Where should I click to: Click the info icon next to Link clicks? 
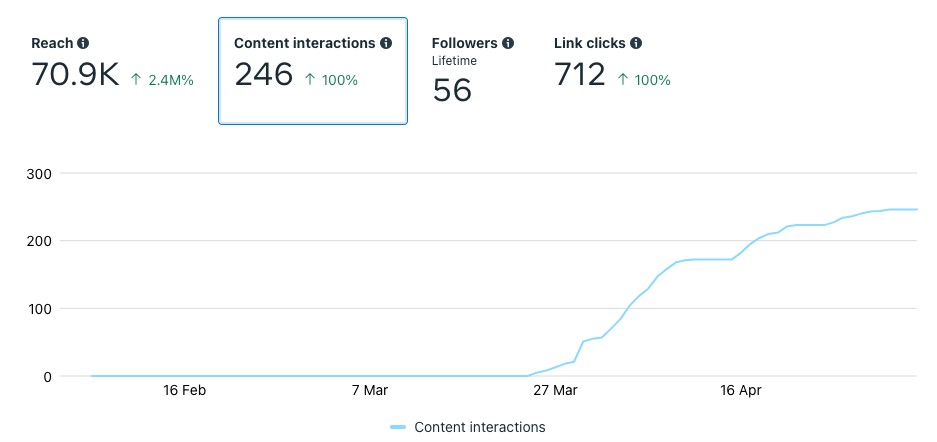tap(636, 44)
